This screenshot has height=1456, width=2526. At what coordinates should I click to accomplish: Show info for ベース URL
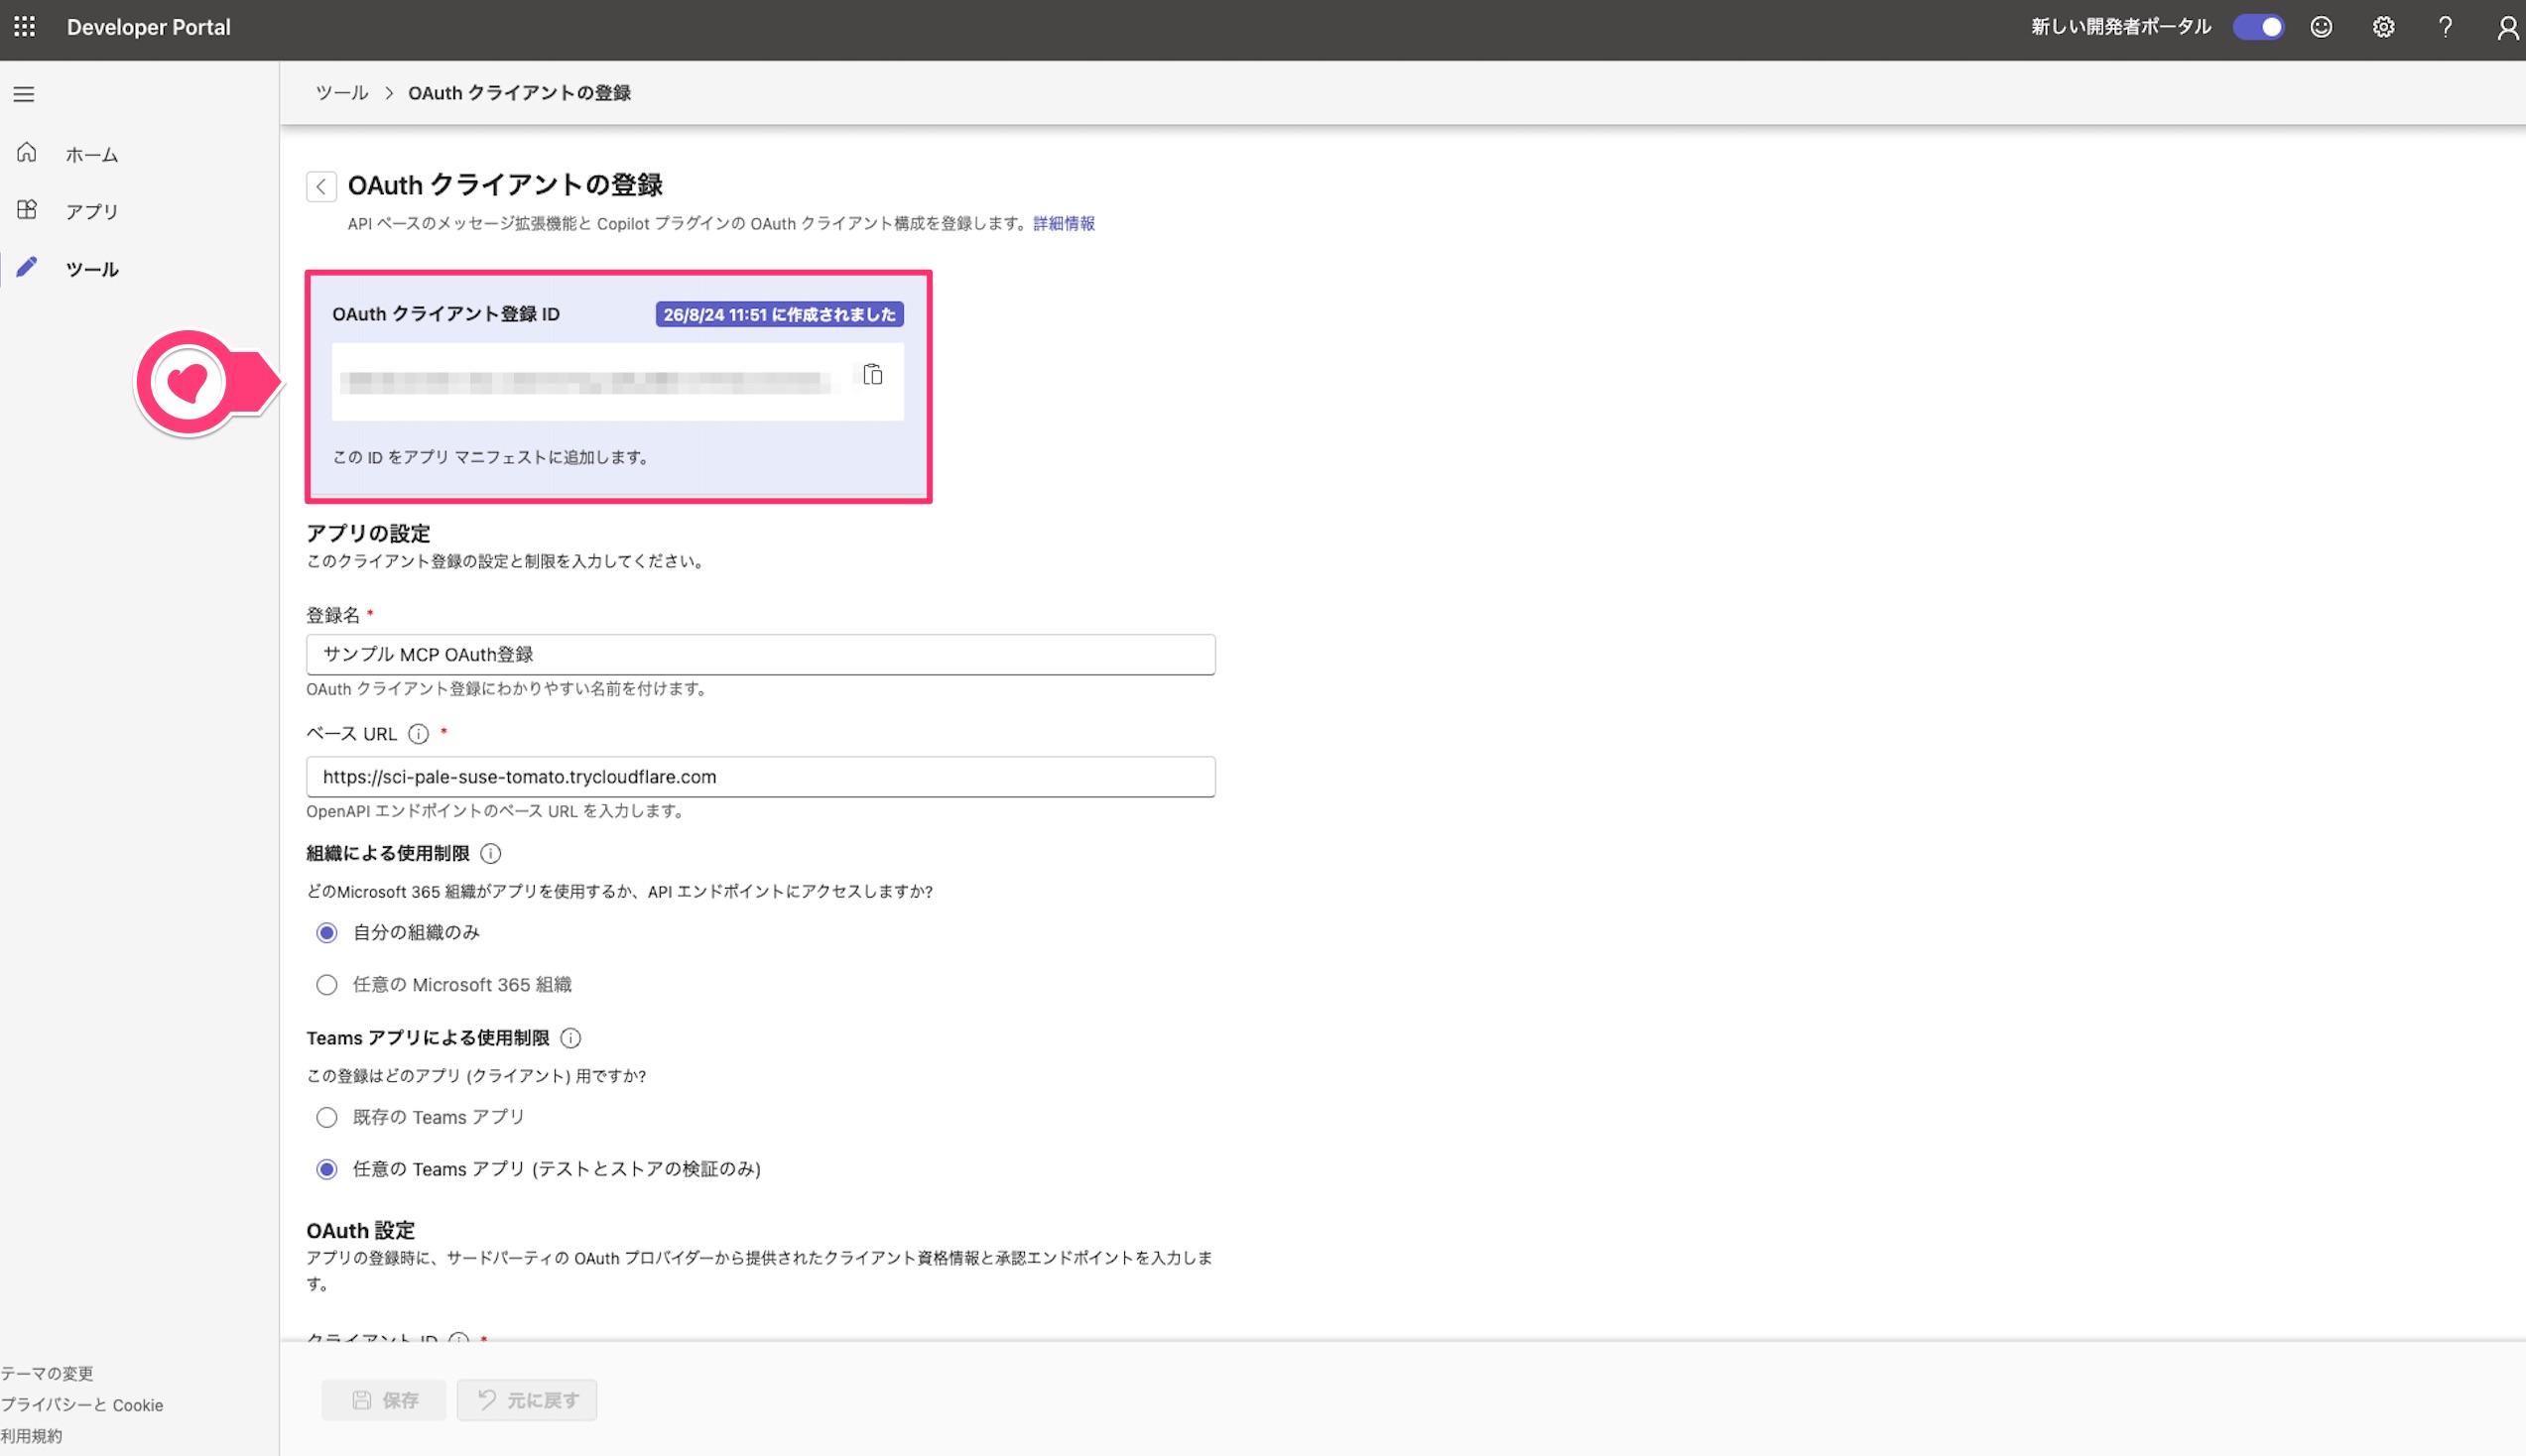(419, 734)
